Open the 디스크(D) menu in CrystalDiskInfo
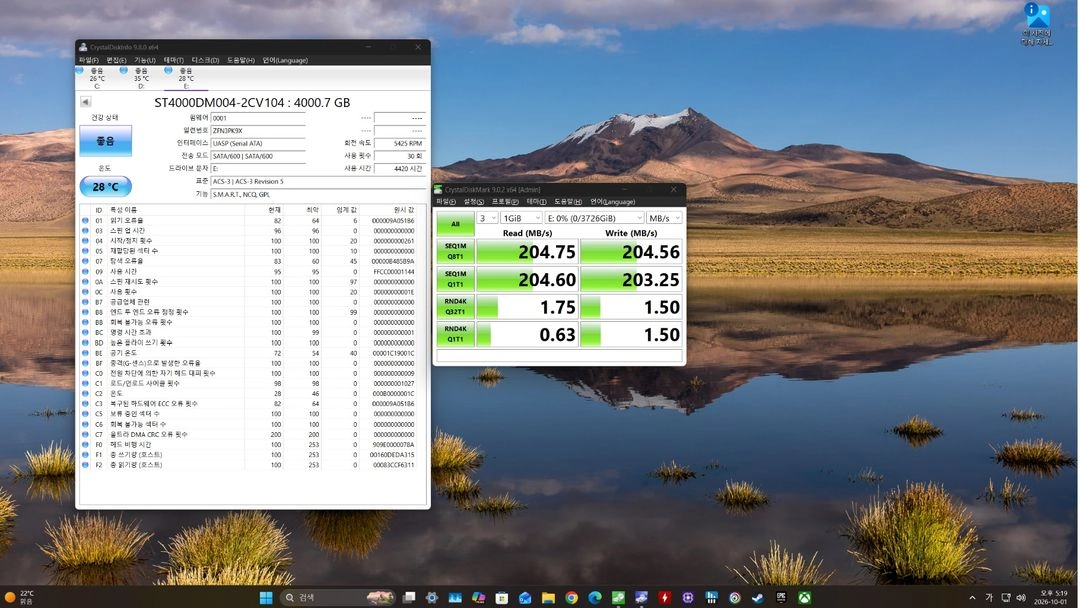Viewport: 1080px width, 608px height. (205, 61)
